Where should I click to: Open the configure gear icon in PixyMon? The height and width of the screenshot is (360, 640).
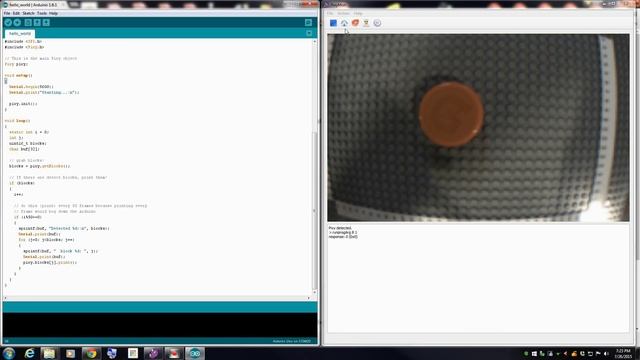(x=377, y=23)
